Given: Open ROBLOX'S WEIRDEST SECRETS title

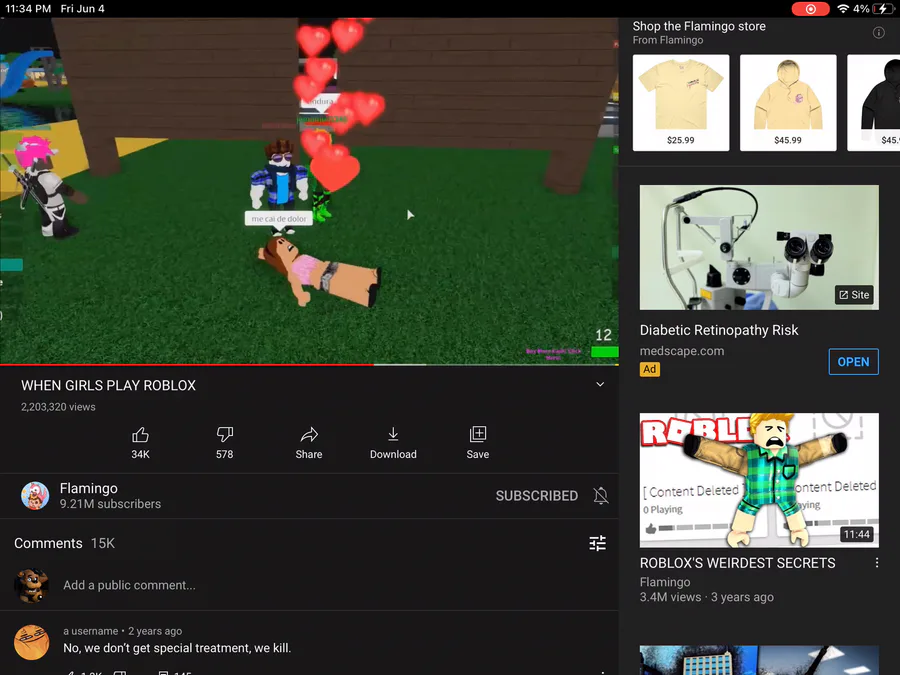Looking at the screenshot, I should click(738, 563).
